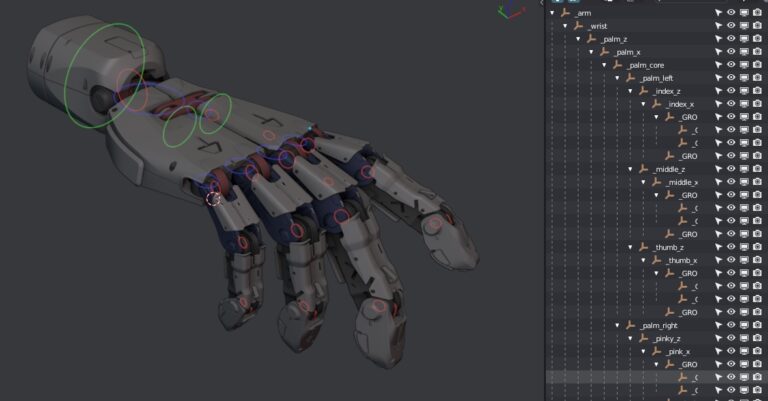Image resolution: width=768 pixels, height=401 pixels.
Task: Disable render camera icon for _pinky_z
Action: click(x=757, y=338)
